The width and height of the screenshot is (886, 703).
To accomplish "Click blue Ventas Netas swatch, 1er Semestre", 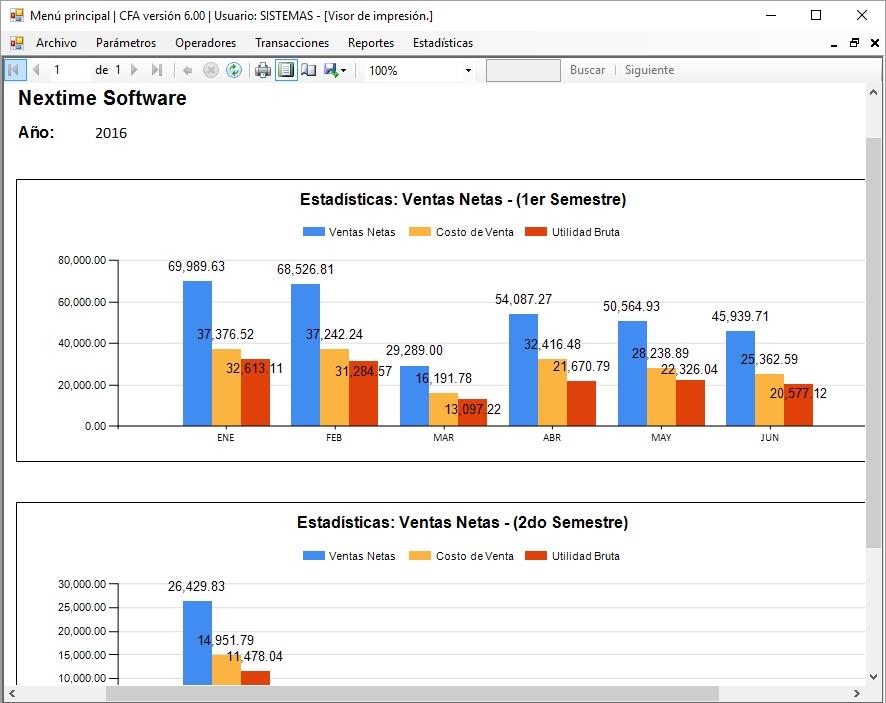I will (314, 232).
